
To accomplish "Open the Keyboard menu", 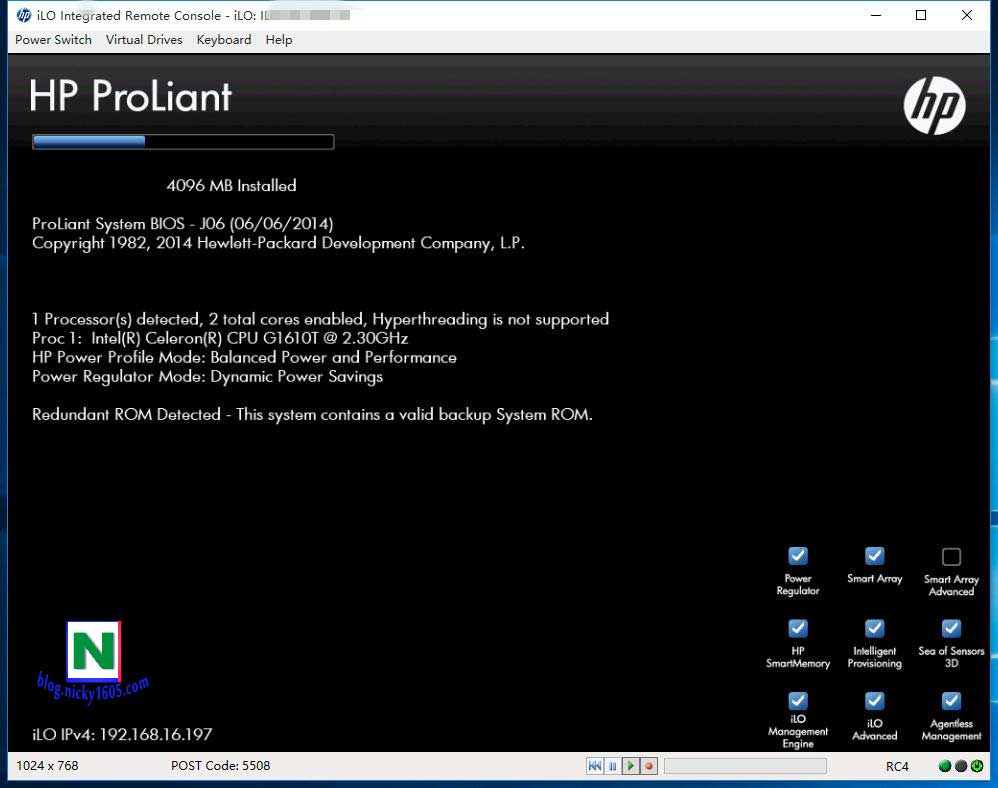I will (x=223, y=40).
